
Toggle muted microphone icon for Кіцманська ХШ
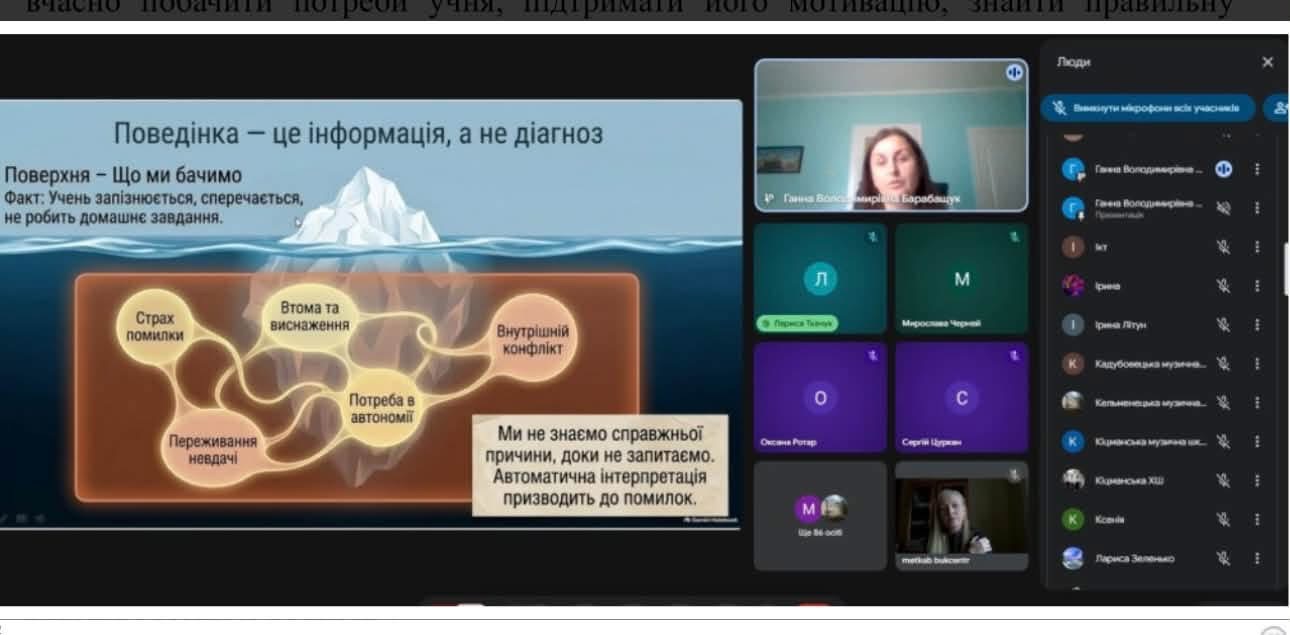coord(1223,480)
